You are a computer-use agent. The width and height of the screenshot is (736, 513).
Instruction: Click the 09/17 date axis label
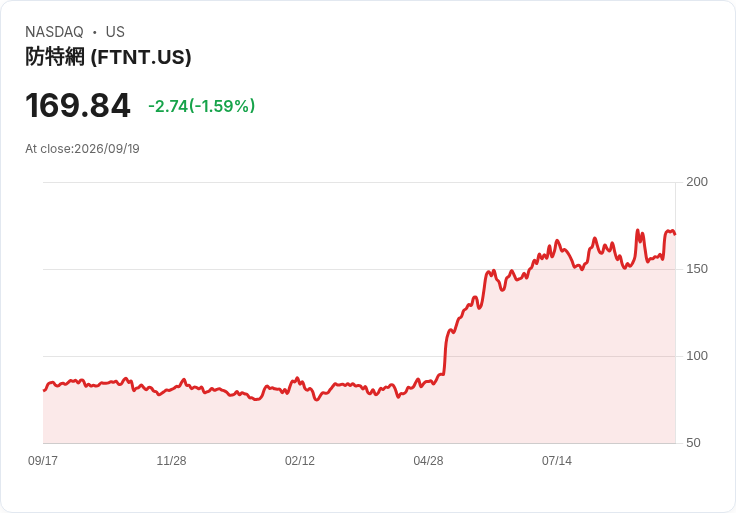pos(43,461)
